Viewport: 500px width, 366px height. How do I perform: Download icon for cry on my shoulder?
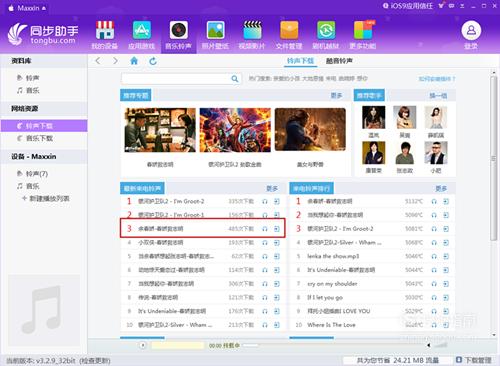(x=446, y=284)
